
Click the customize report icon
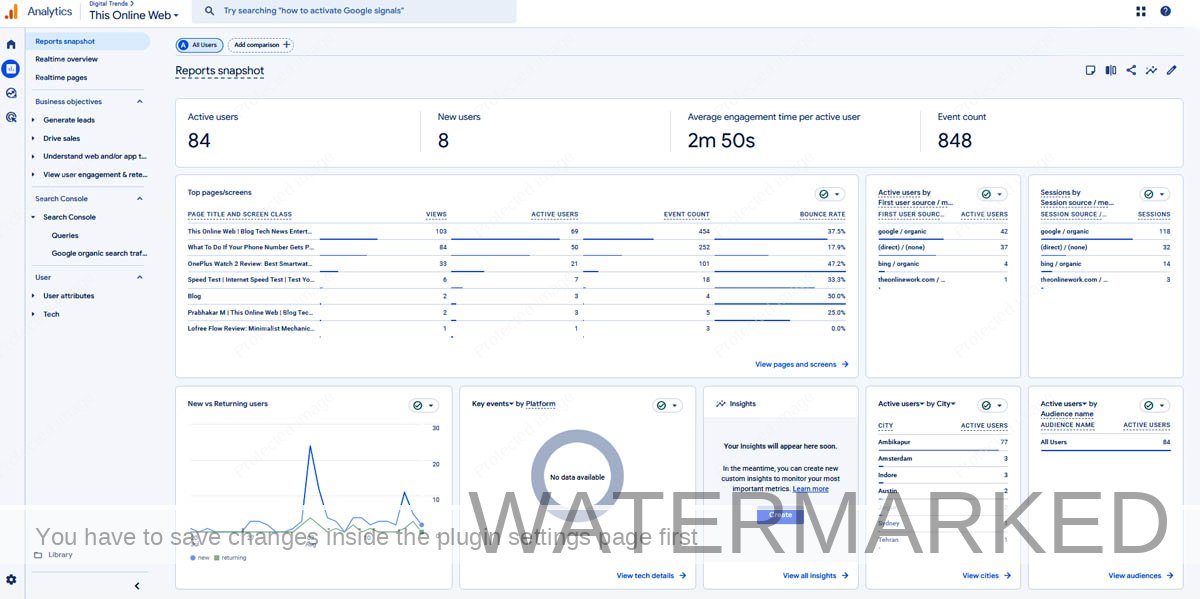(x=1091, y=70)
